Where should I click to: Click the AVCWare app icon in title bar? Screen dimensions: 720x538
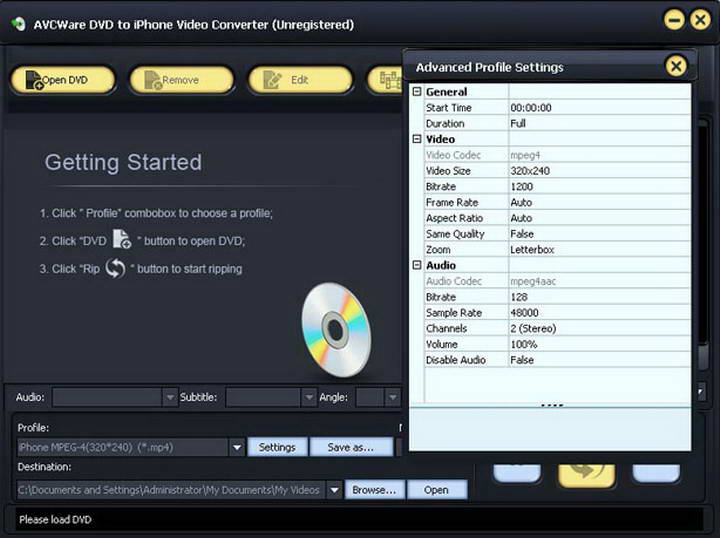click(18, 24)
